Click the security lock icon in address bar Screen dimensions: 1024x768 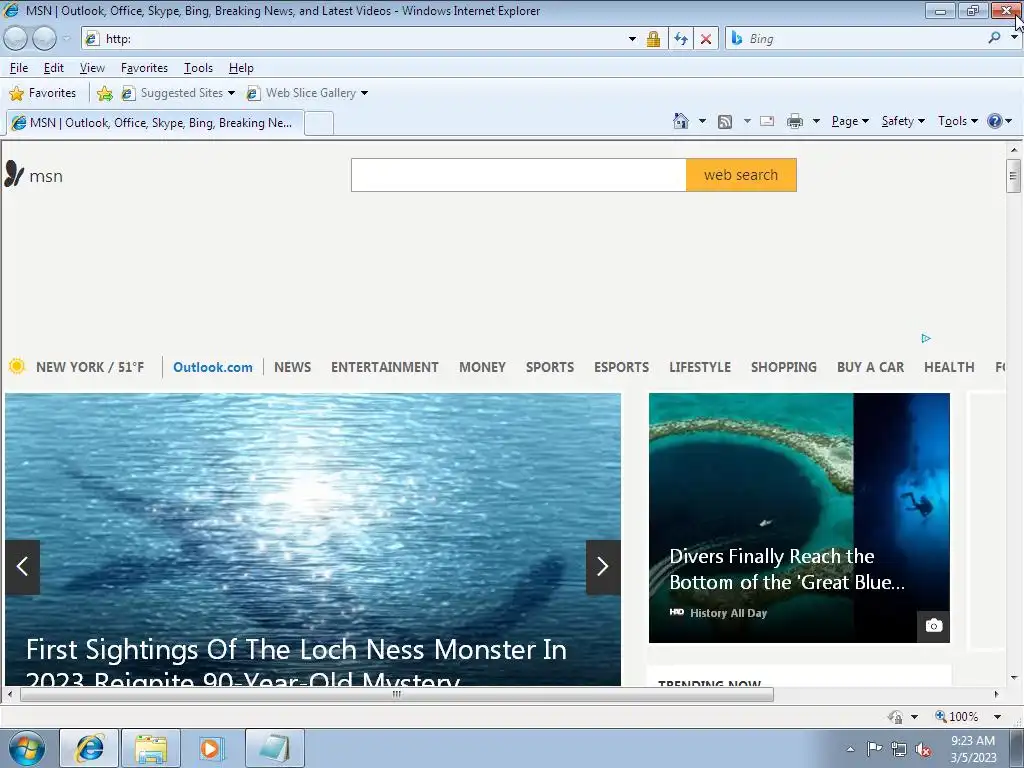(653, 39)
